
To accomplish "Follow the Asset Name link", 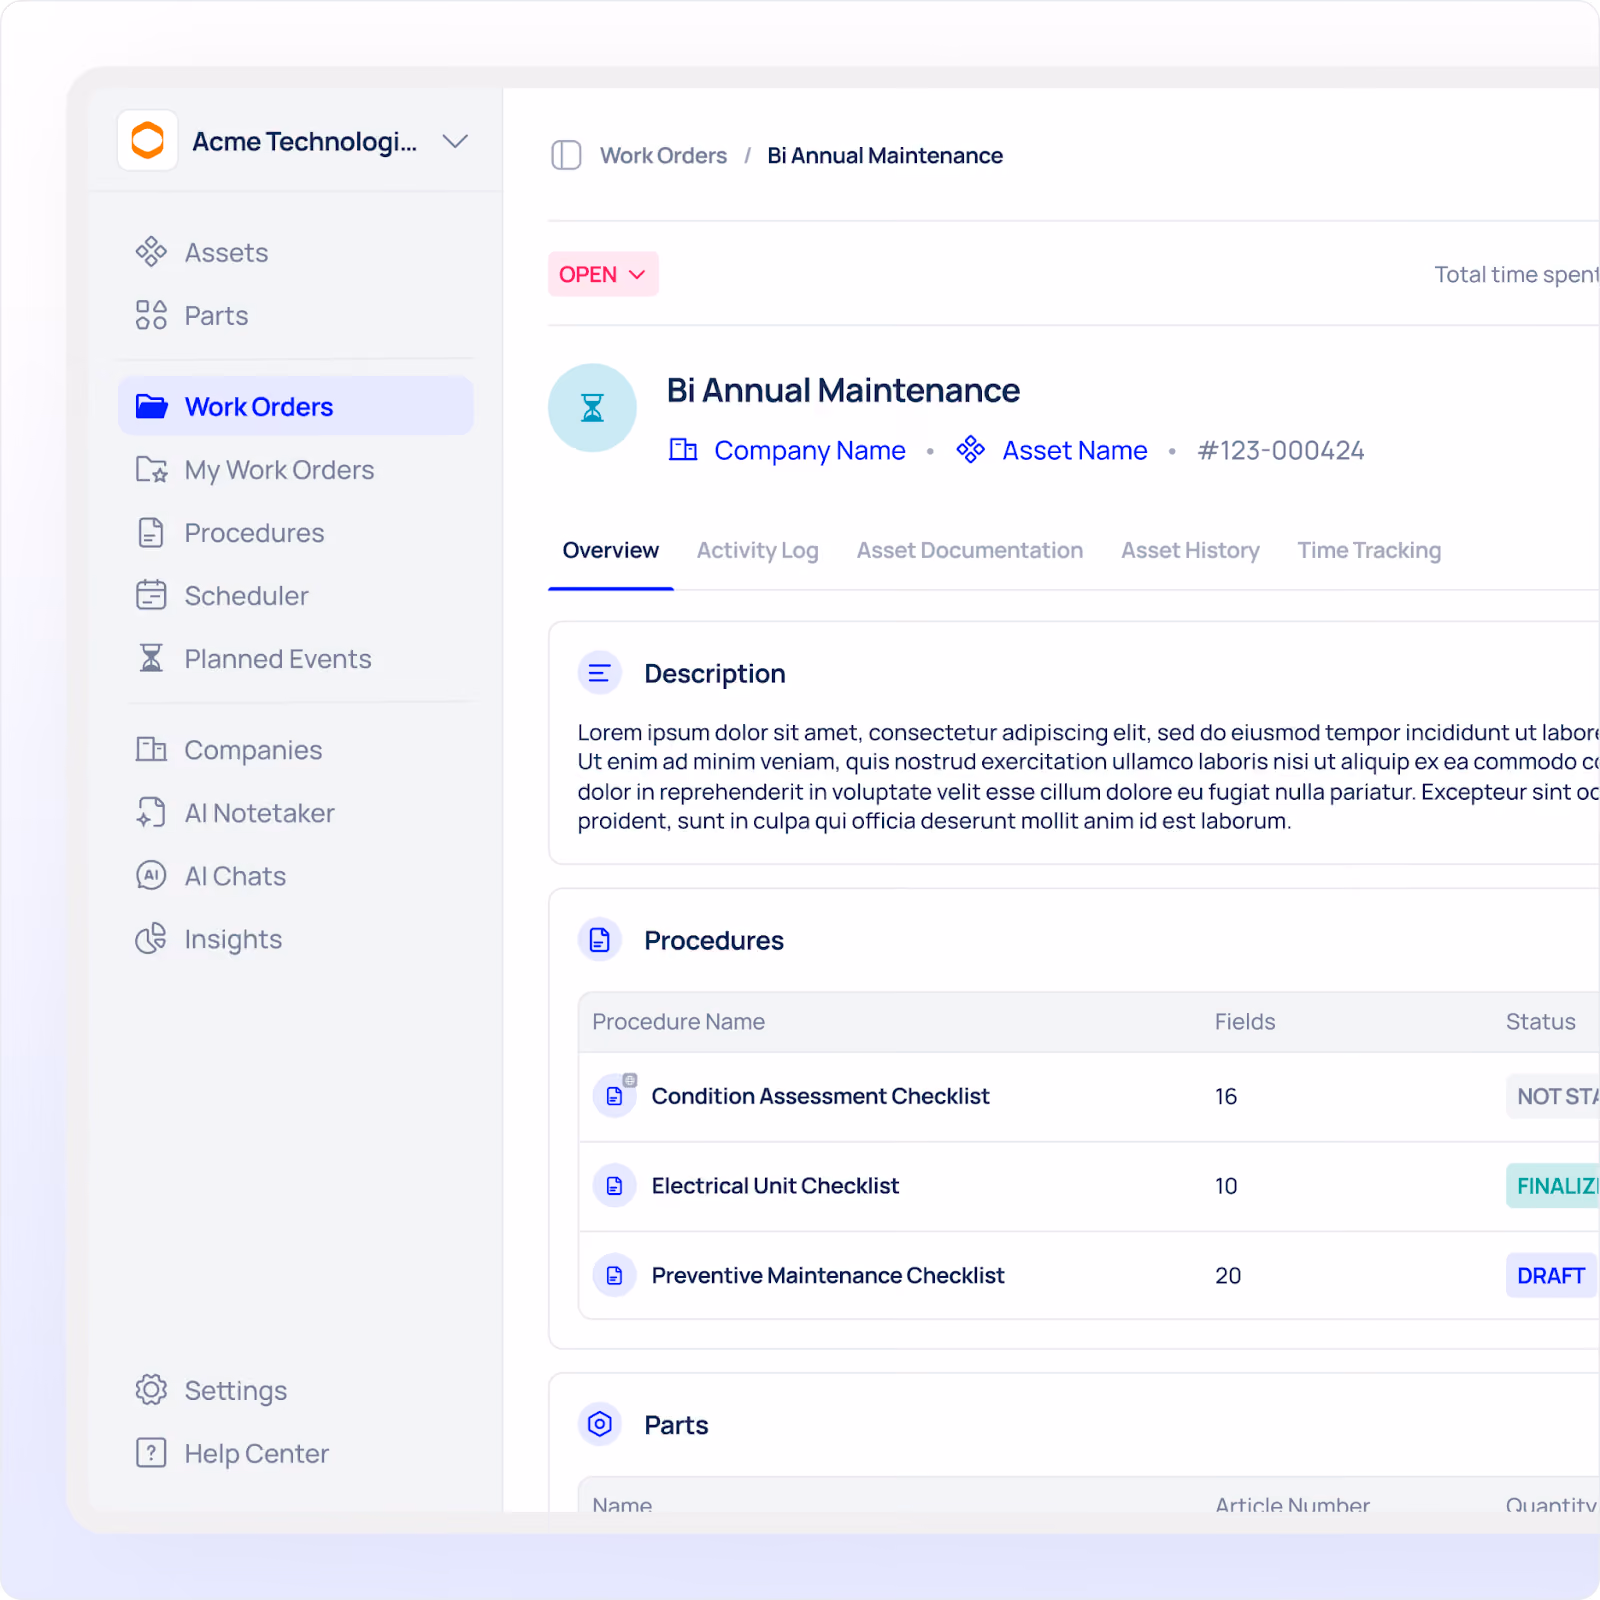I will (x=1075, y=450).
